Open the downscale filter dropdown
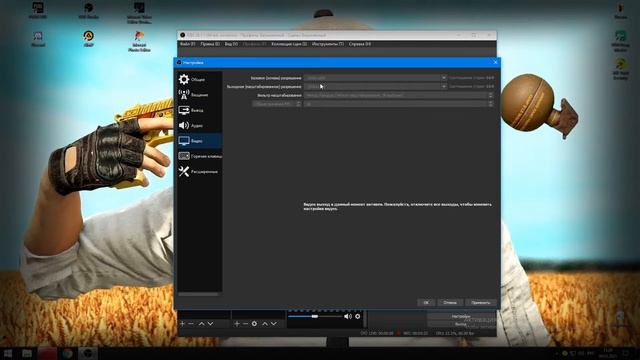This screenshot has width=640, height=360. [398, 95]
